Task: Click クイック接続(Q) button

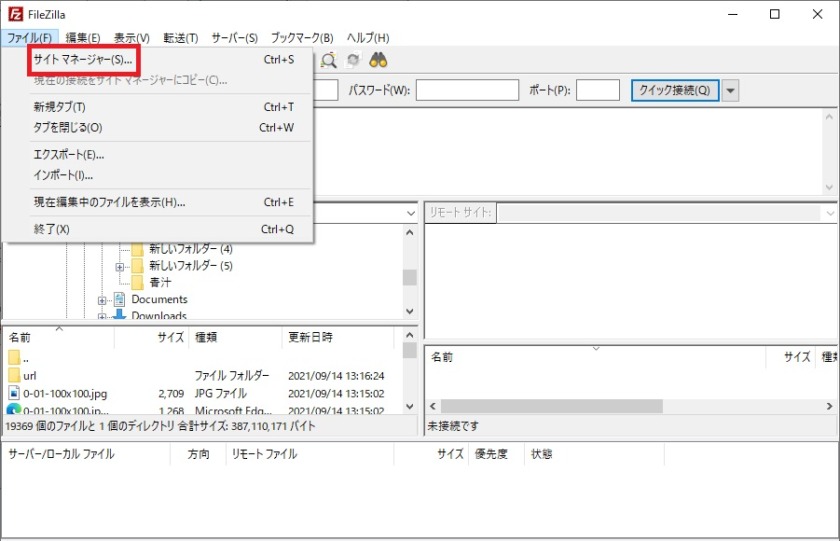Action: click(x=675, y=91)
